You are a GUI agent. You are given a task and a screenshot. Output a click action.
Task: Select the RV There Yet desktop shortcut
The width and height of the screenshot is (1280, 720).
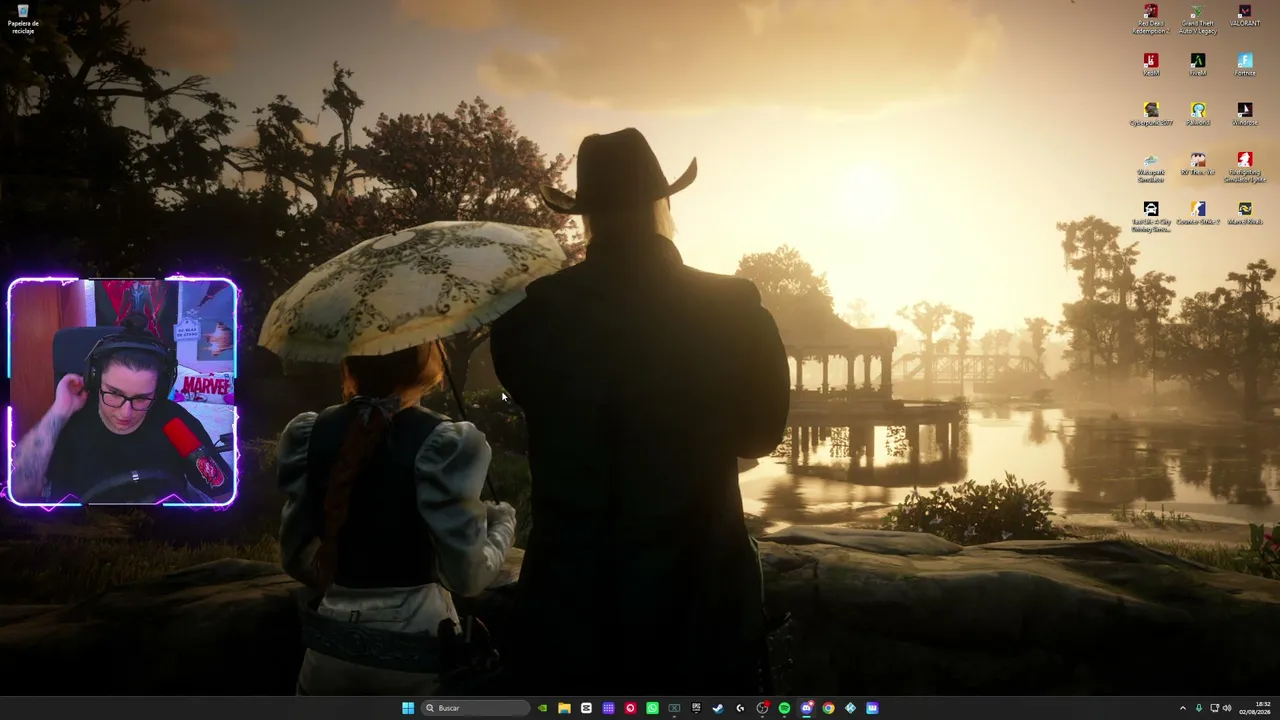click(x=1198, y=165)
